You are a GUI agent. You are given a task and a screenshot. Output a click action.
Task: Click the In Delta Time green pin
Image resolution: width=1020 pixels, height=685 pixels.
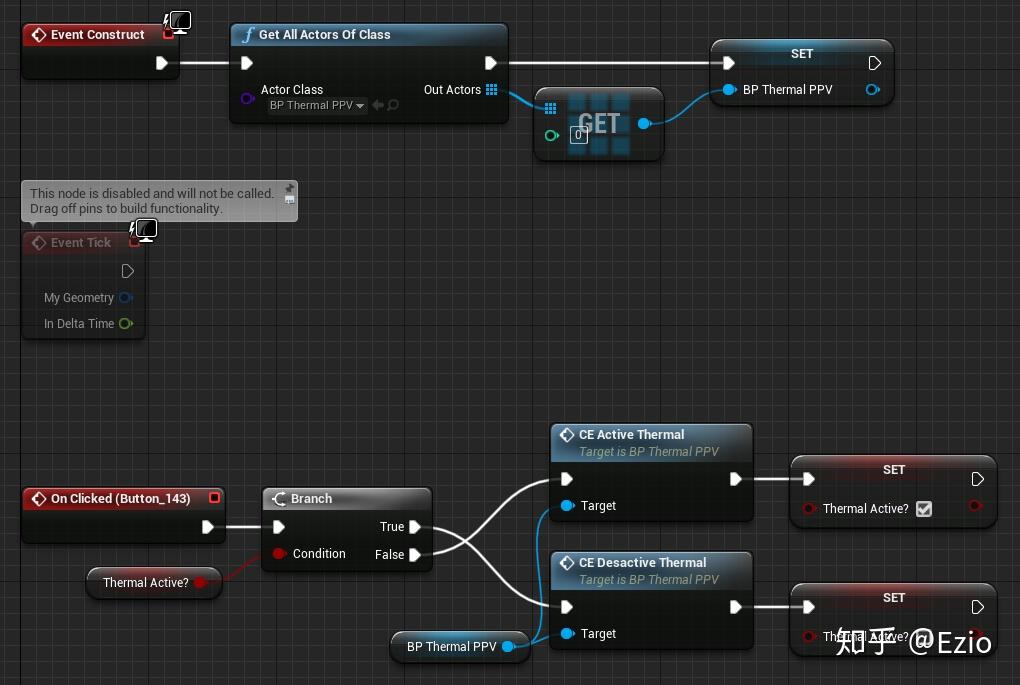tap(126, 323)
